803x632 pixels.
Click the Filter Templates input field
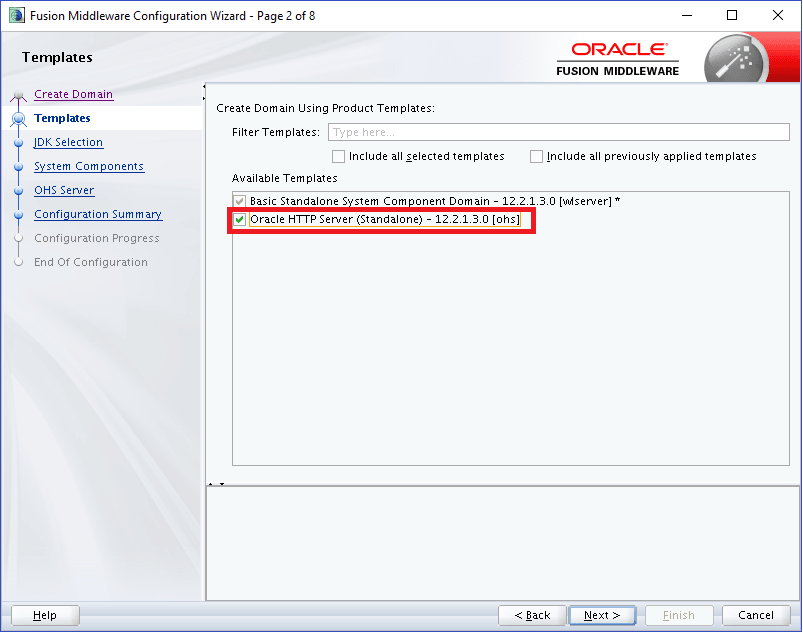tap(560, 132)
